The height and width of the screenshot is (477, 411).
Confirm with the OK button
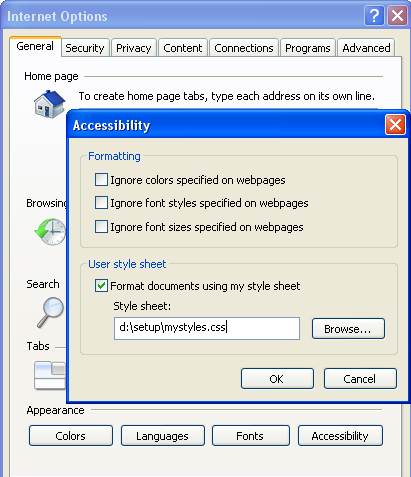coord(277,379)
